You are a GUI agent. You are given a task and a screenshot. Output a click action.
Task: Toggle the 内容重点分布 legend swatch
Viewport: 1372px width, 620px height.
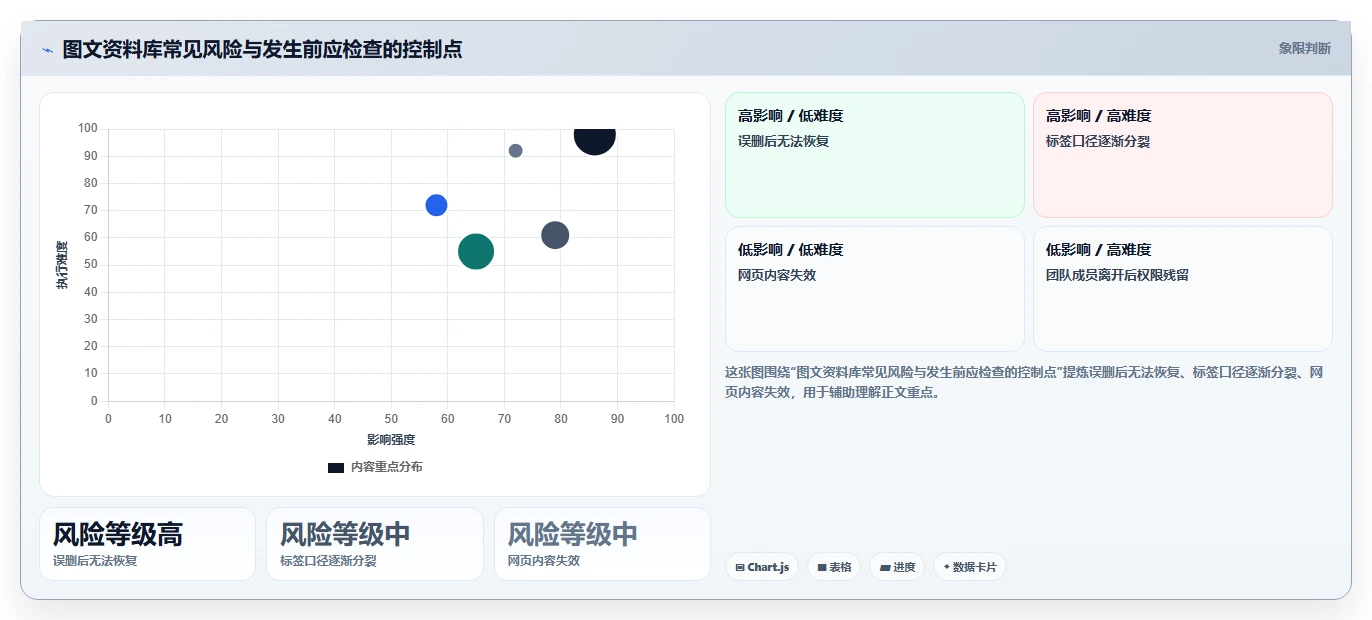point(336,467)
